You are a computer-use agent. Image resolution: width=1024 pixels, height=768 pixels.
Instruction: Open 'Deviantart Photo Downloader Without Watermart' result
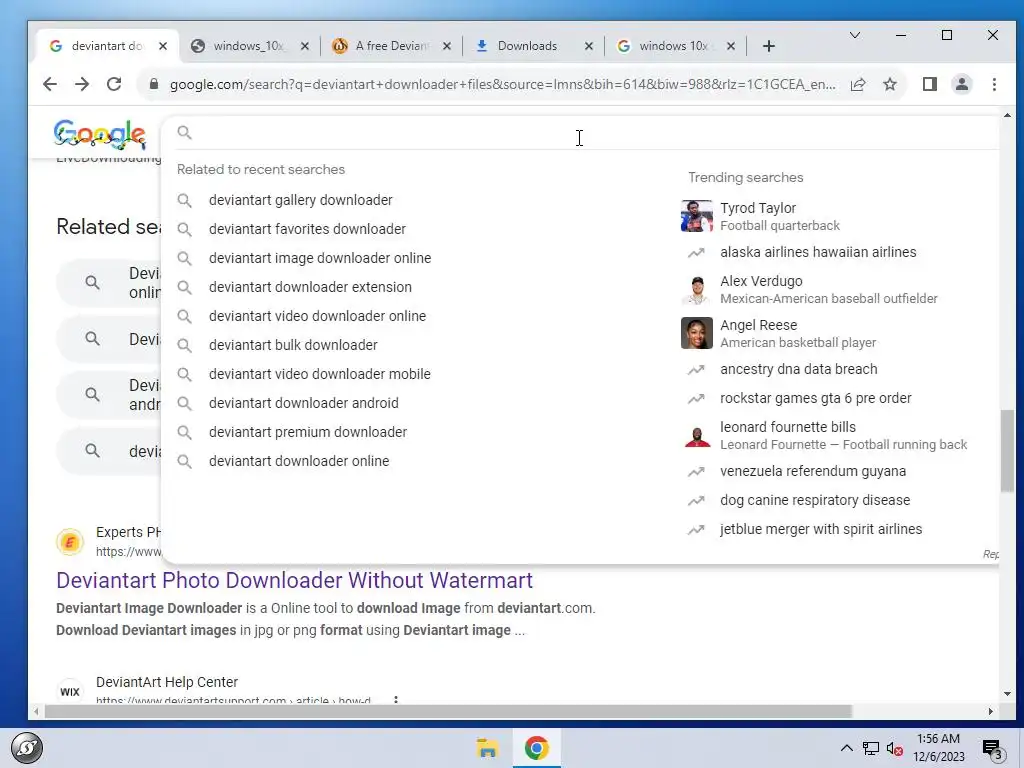coord(295,580)
